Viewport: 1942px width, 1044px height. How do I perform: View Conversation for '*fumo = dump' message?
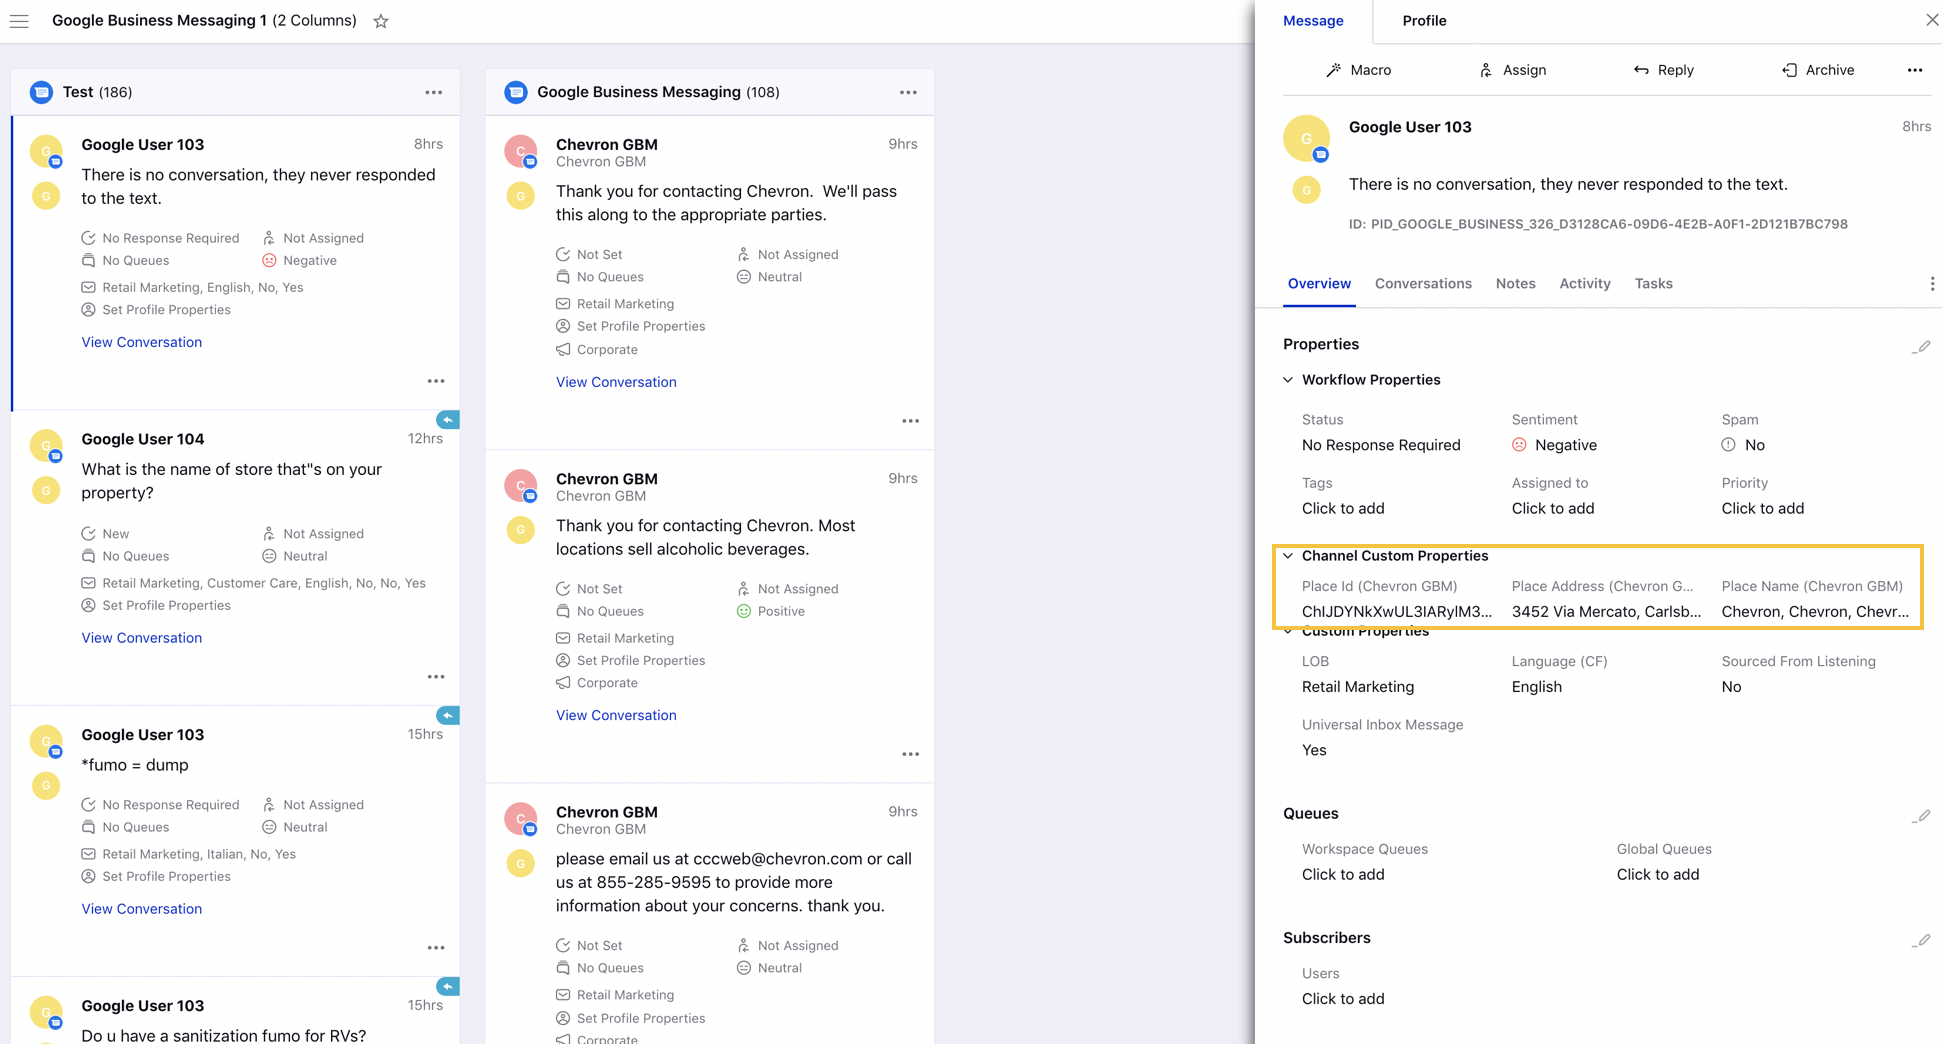coord(141,909)
